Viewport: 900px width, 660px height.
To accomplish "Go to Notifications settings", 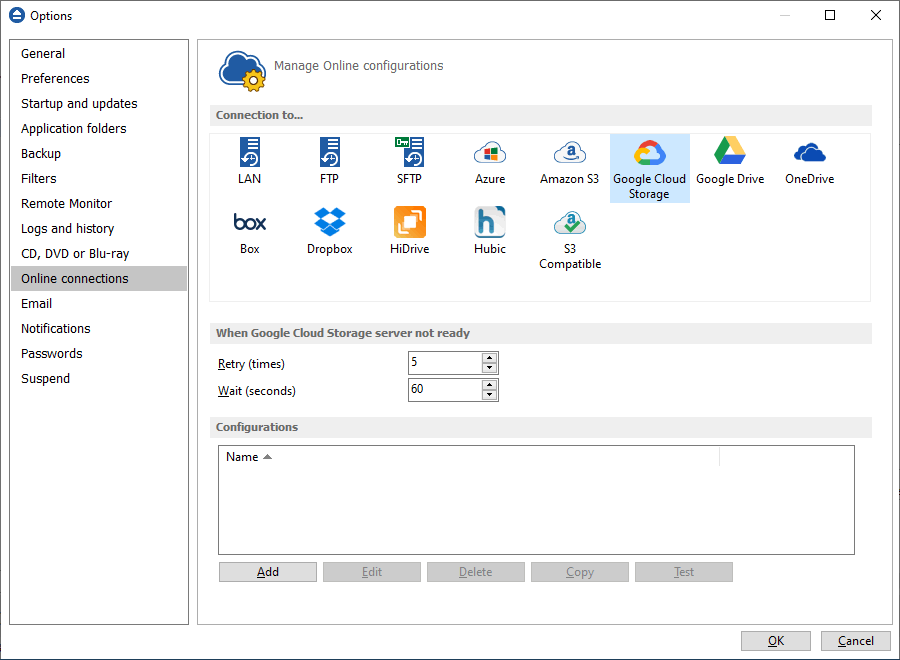I will (x=99, y=329).
